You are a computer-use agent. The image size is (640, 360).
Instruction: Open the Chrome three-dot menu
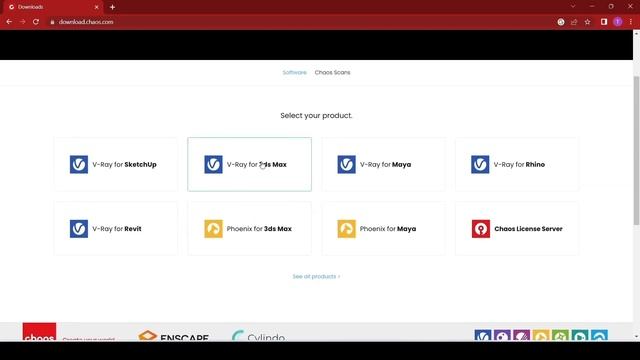tap(631, 22)
